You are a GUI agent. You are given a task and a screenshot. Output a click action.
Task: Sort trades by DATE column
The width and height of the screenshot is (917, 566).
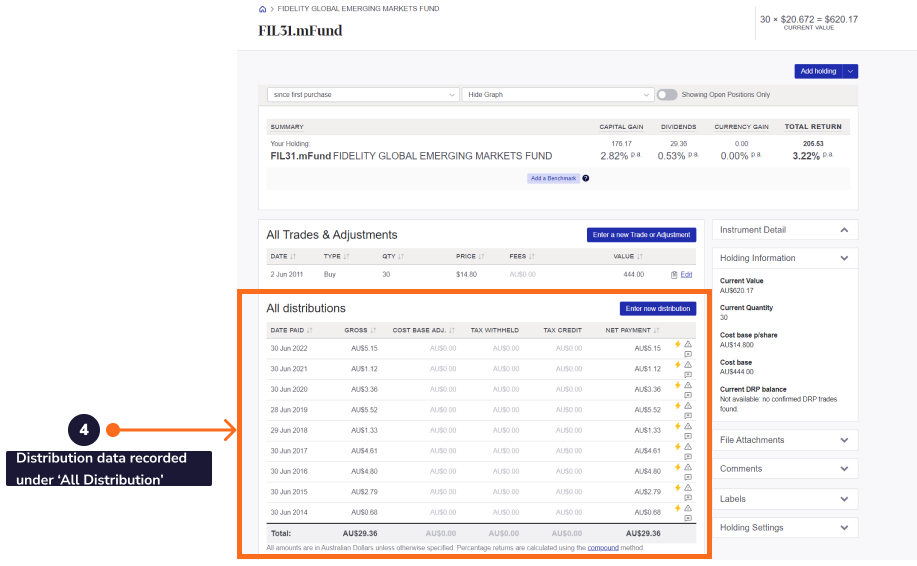point(283,256)
